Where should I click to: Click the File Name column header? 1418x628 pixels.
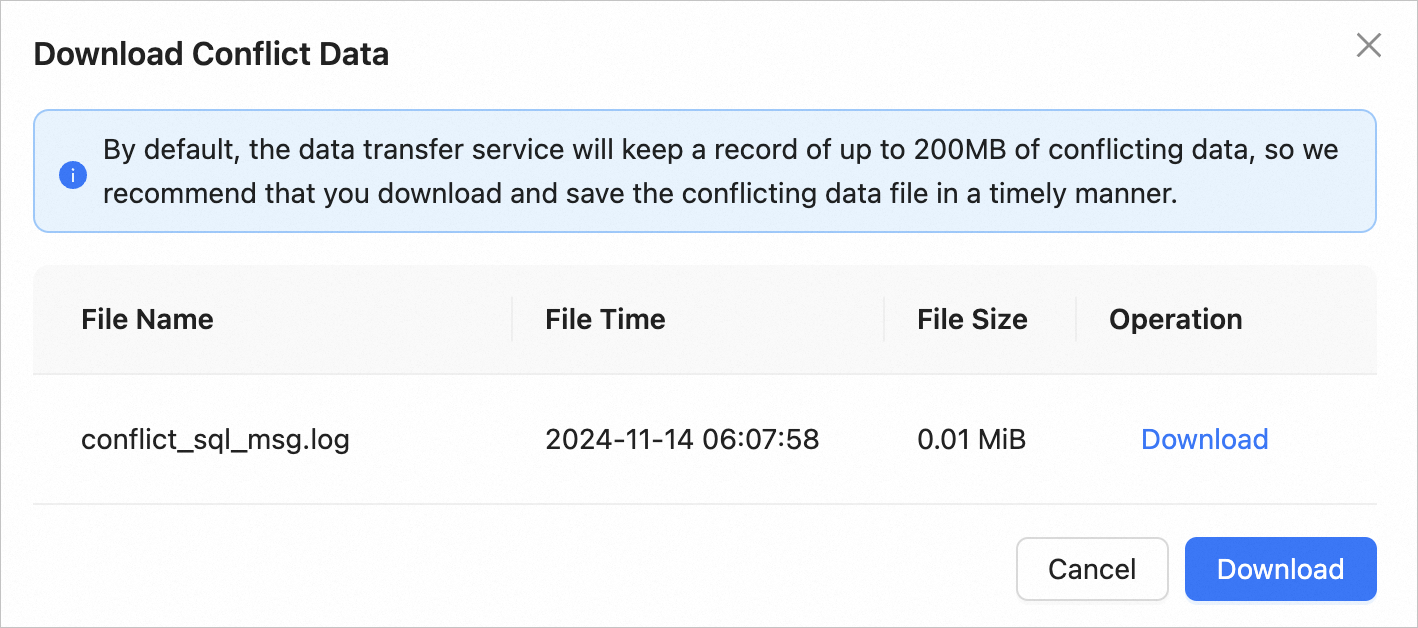point(147,319)
